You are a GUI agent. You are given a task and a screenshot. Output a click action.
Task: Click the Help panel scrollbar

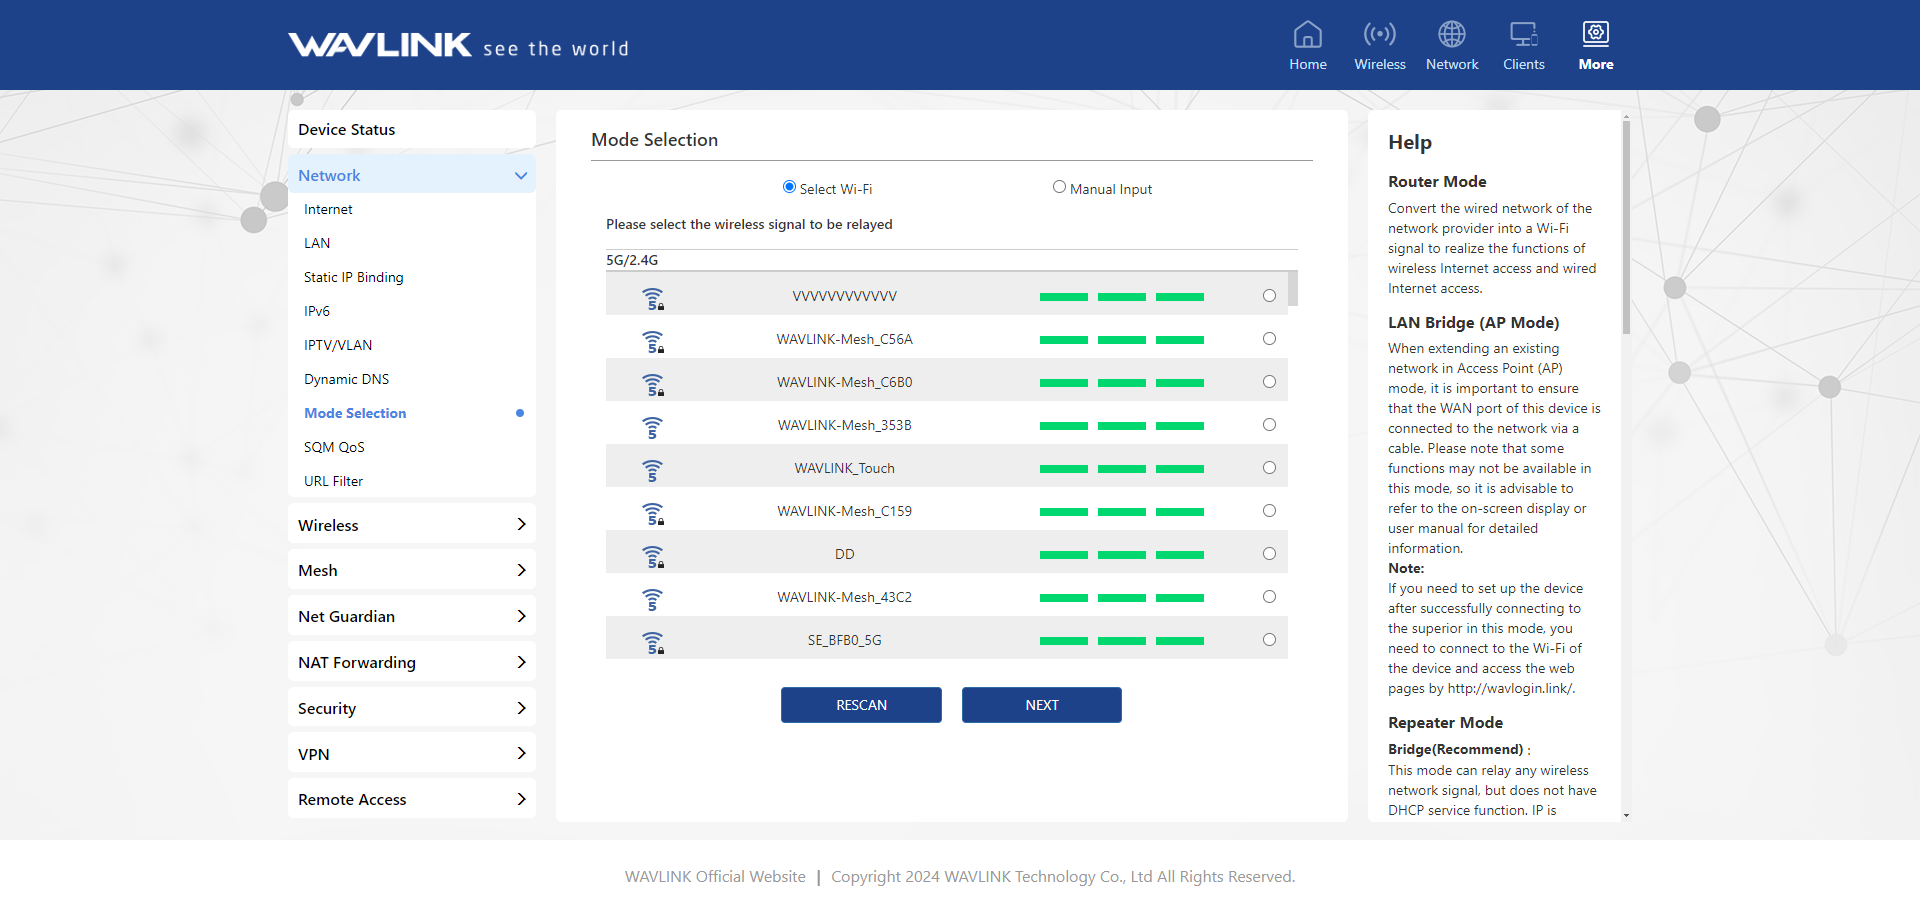pyautogui.click(x=1626, y=228)
